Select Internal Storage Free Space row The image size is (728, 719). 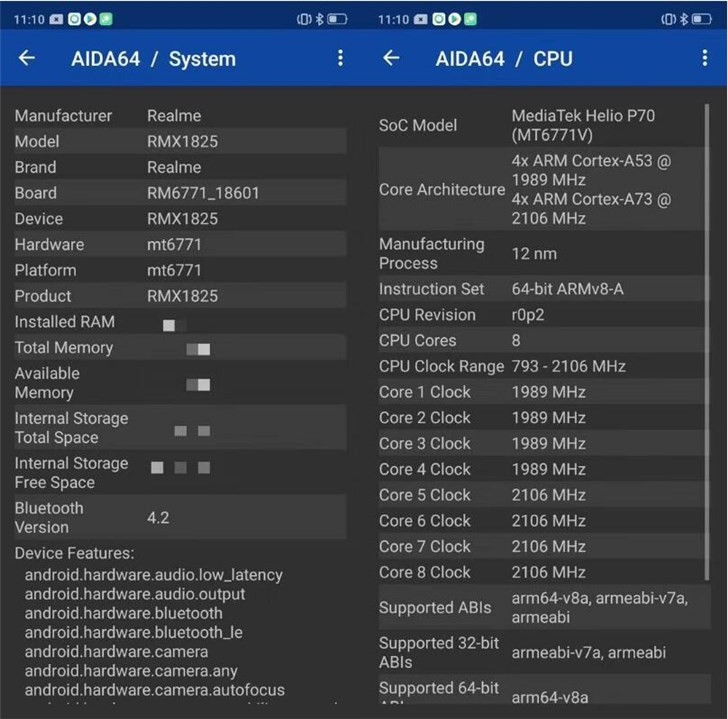click(180, 473)
